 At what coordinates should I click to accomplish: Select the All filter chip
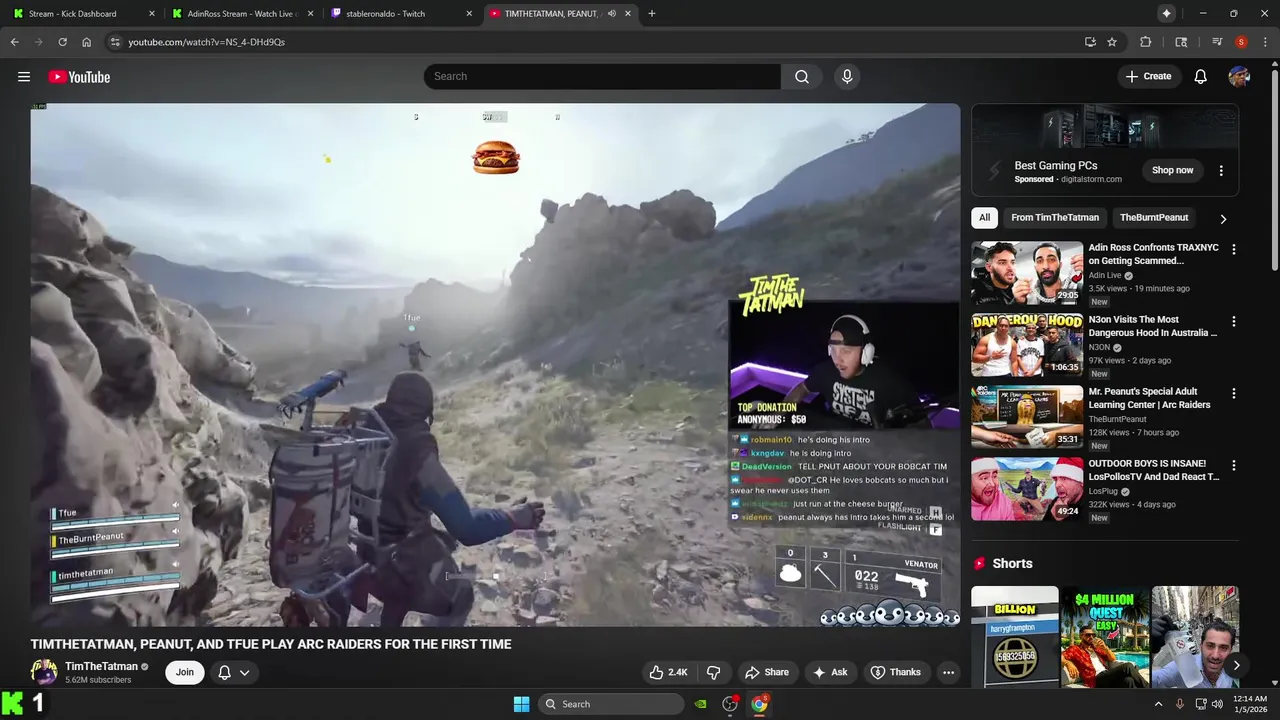coord(985,218)
